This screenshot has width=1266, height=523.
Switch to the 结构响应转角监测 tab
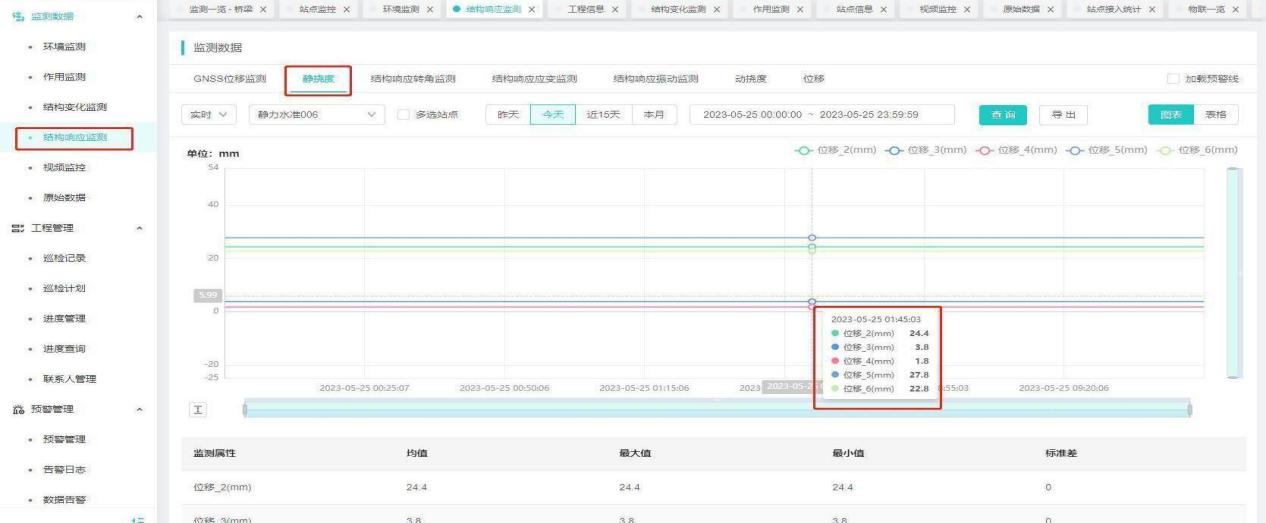coord(412,79)
